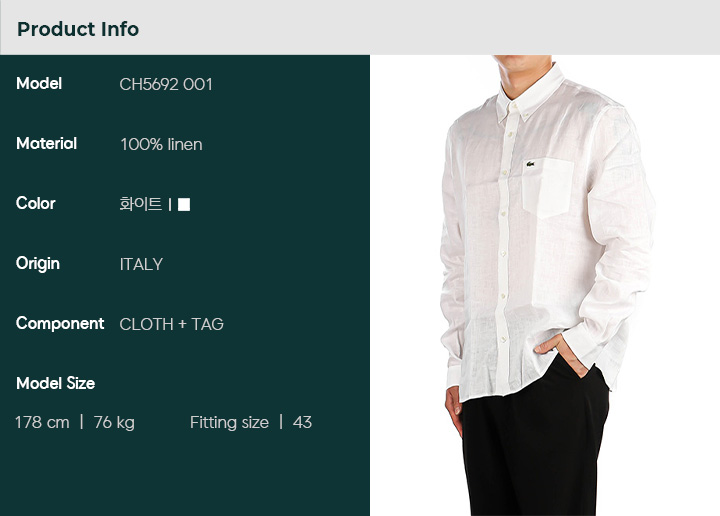720x516 pixels.
Task: Click the 76 kg weight value
Action: point(114,423)
